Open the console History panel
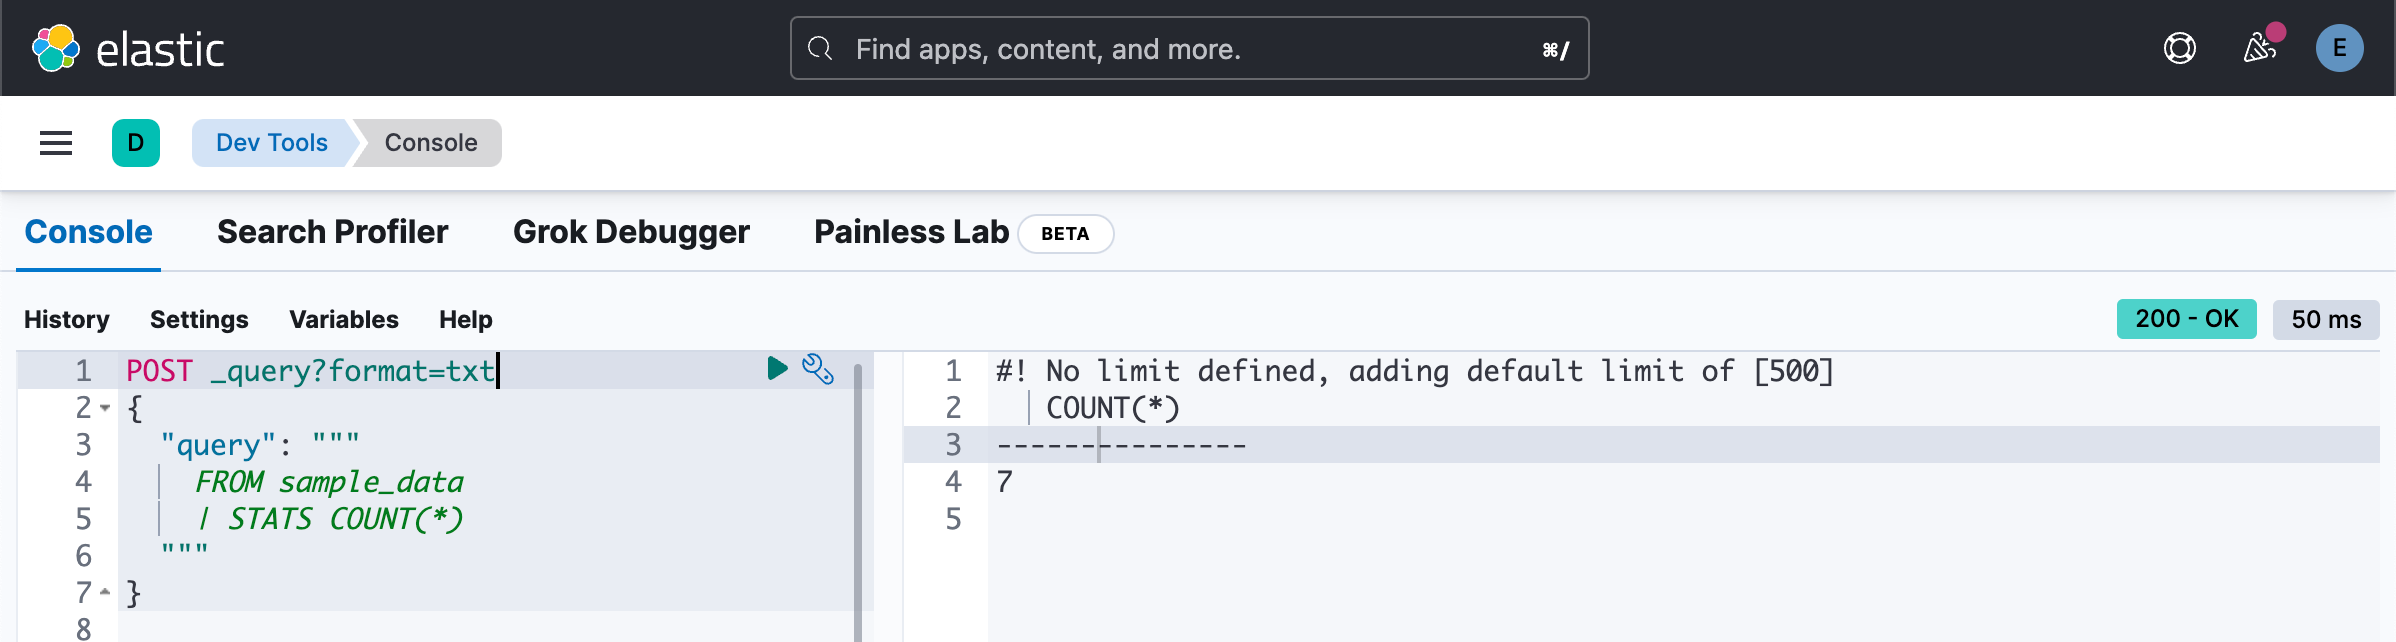This screenshot has width=2396, height=642. tap(67, 319)
